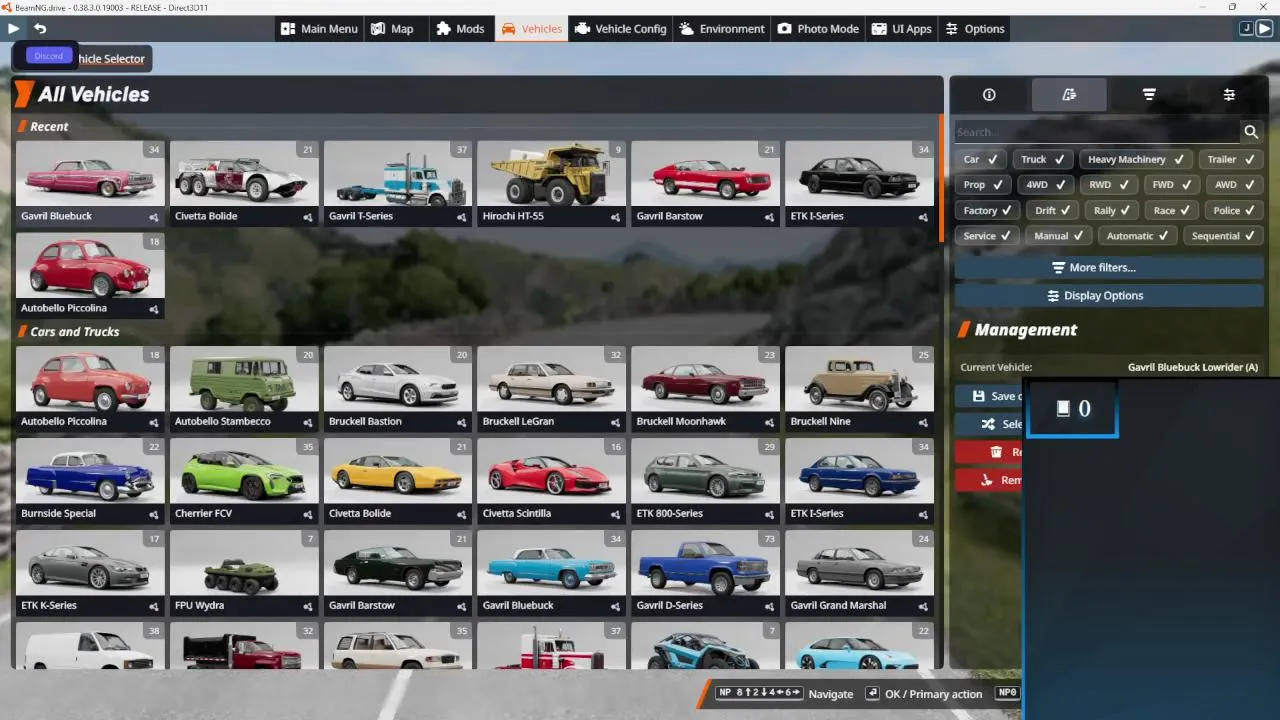Click the search magnifier icon
This screenshot has width=1280, height=720.
pos(1251,131)
